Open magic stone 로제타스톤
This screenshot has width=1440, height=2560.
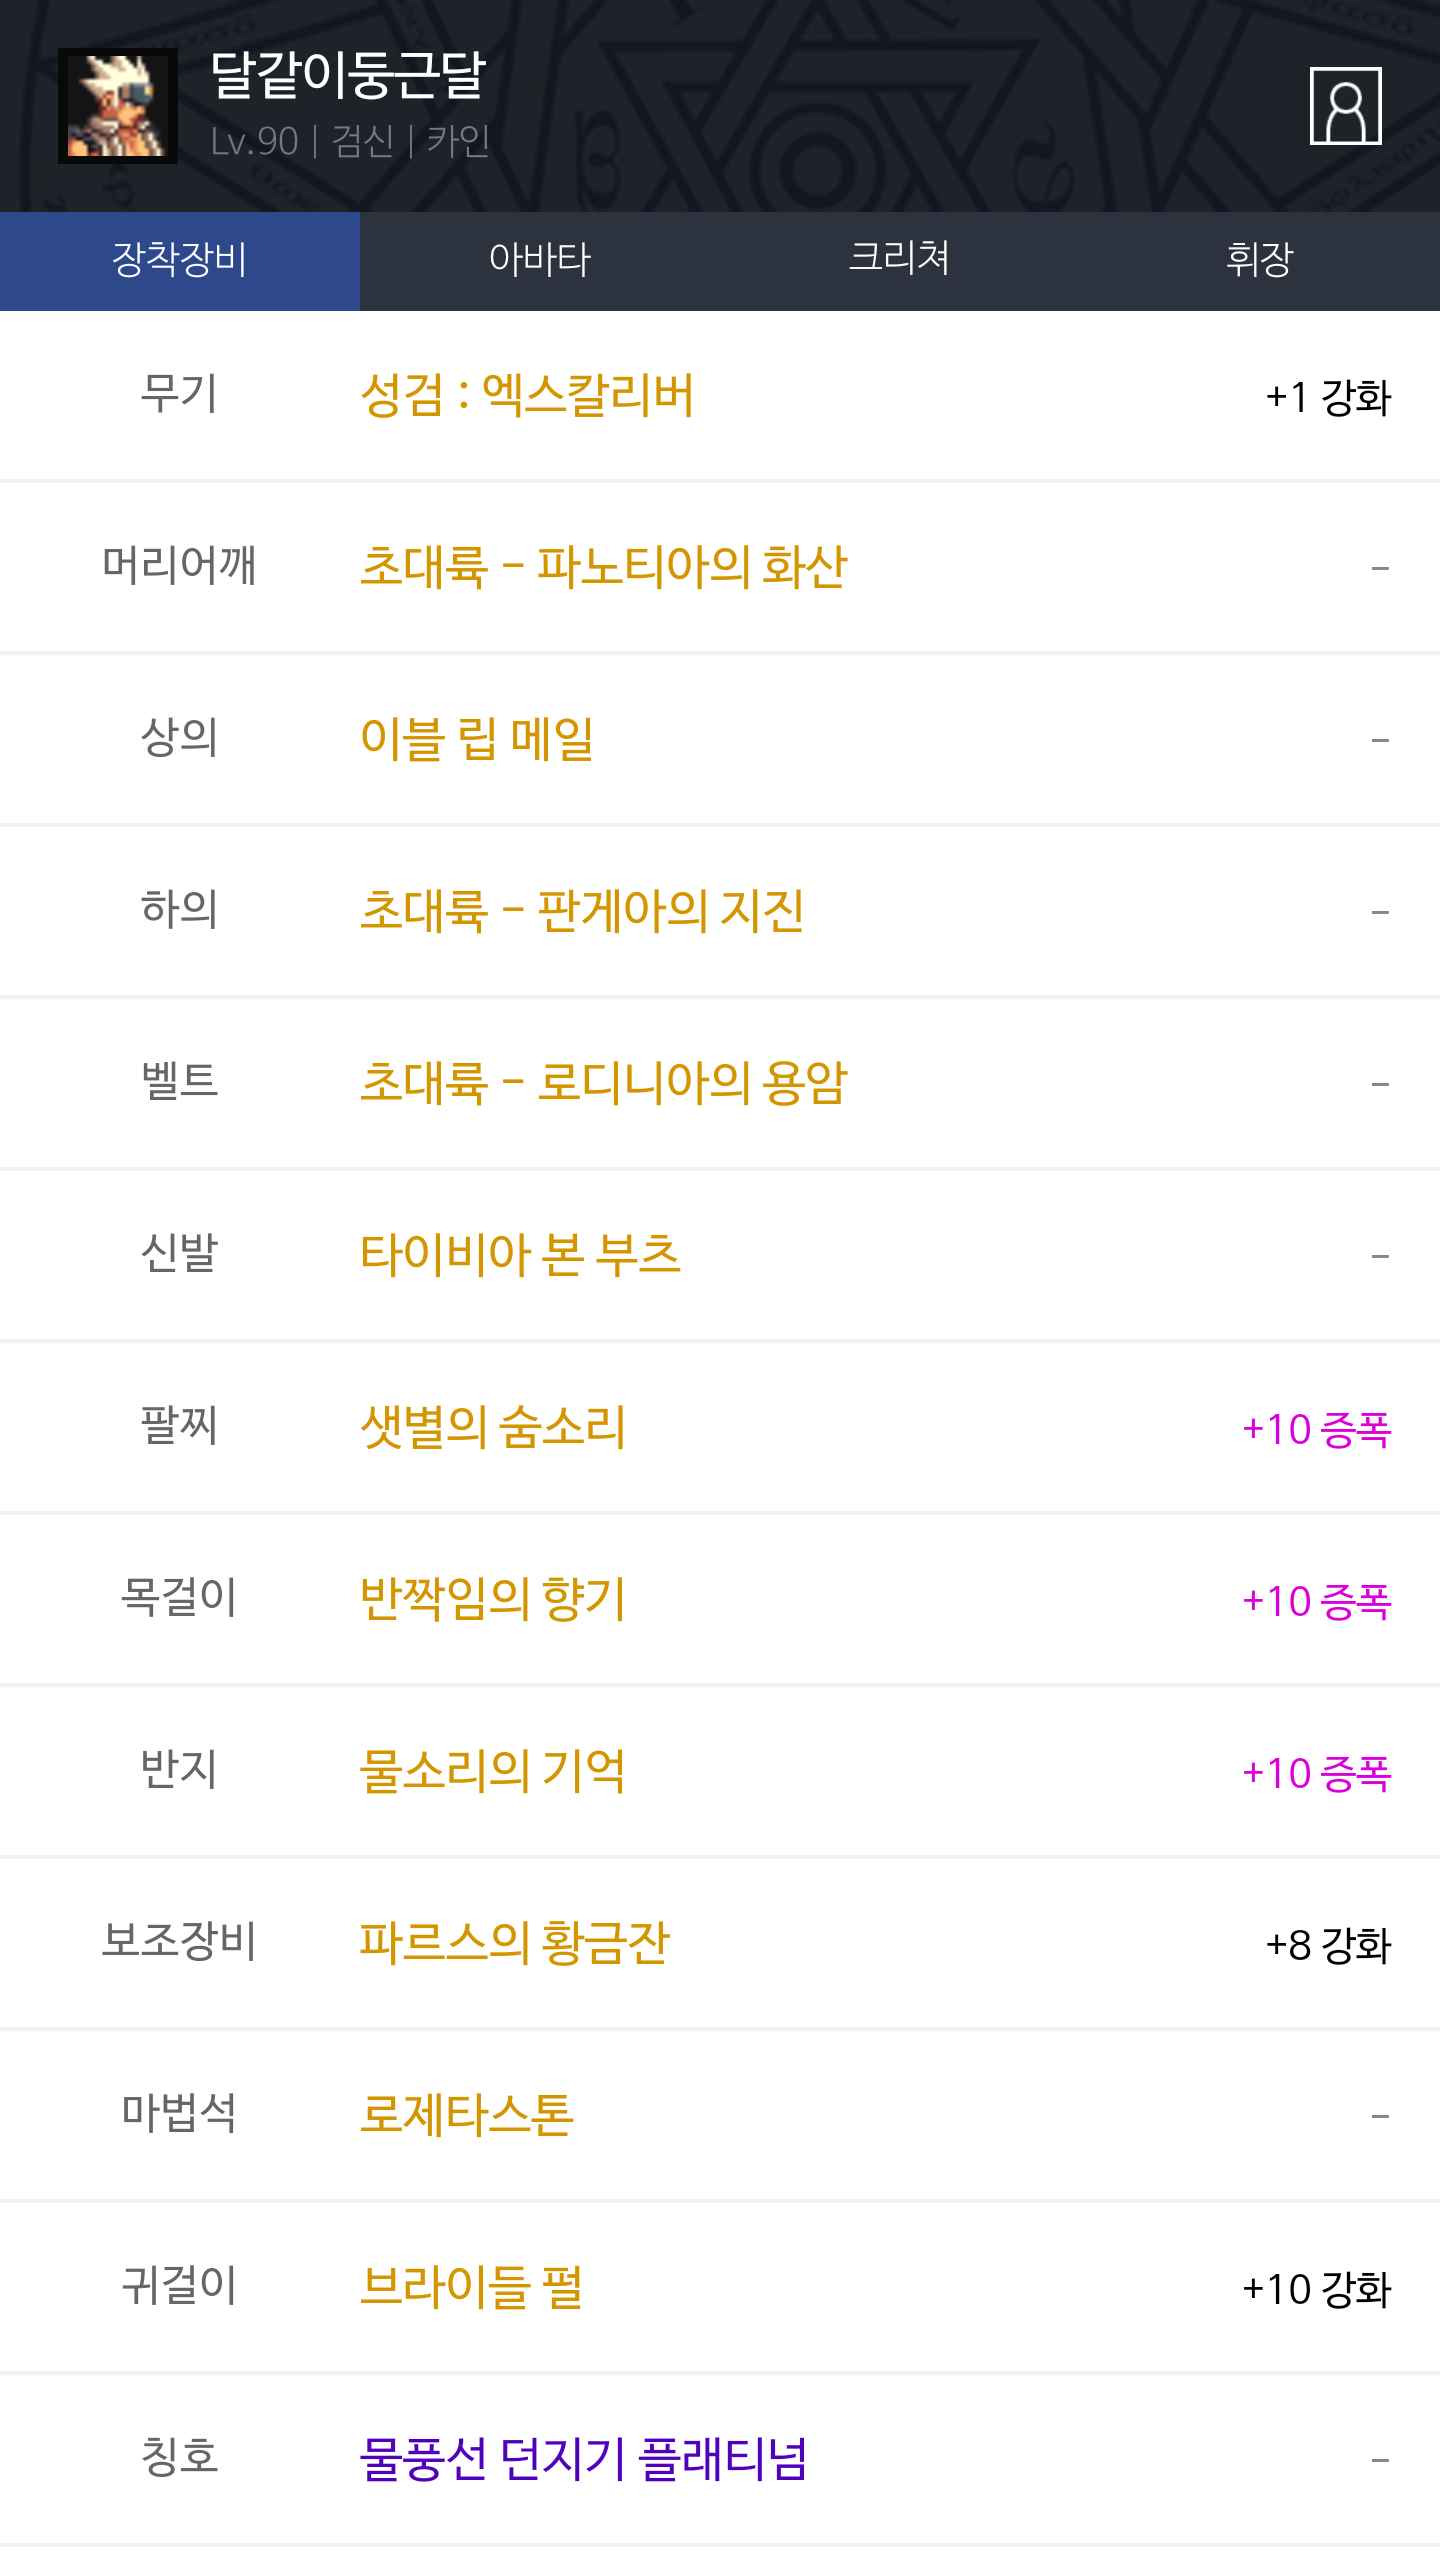pyautogui.click(x=467, y=2115)
